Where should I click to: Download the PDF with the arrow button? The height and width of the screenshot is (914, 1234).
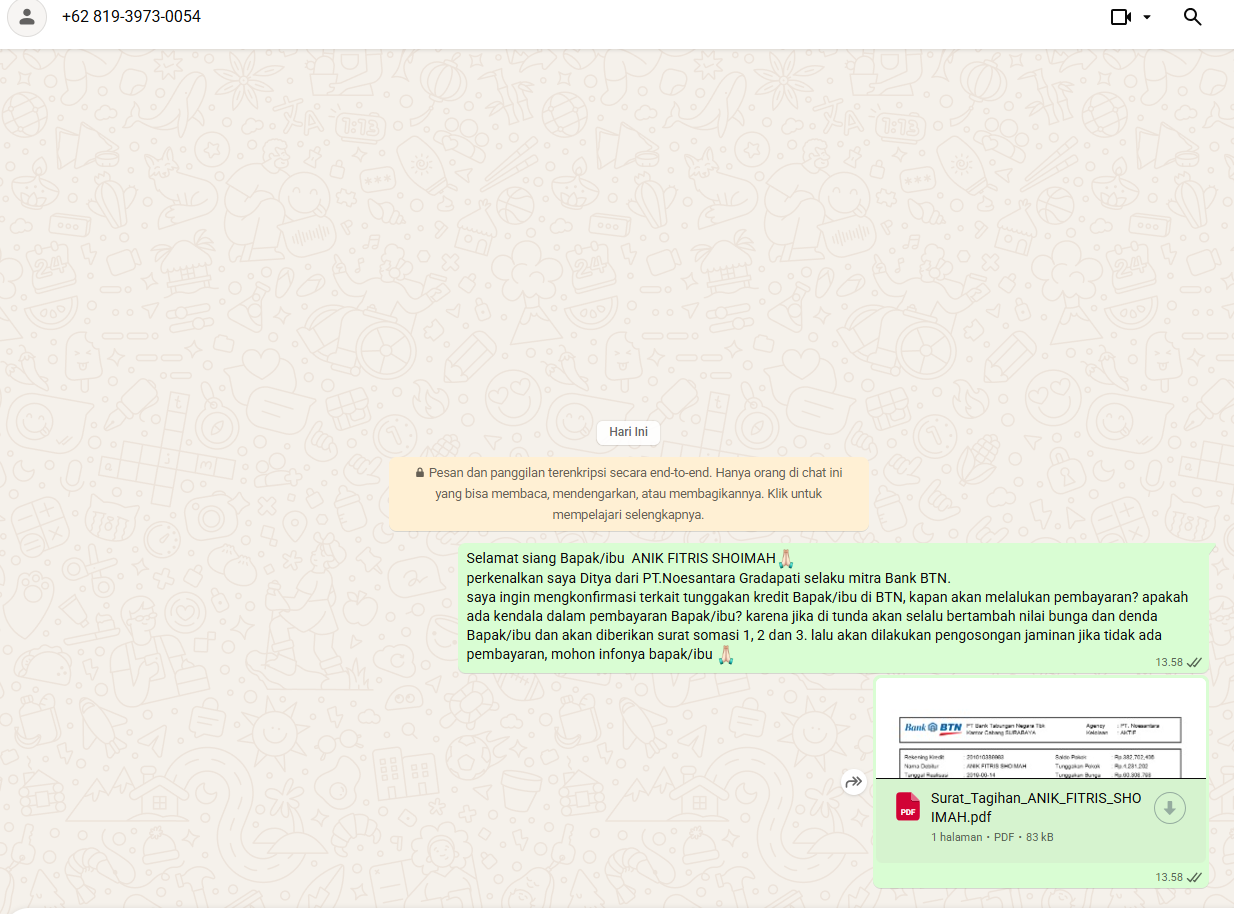point(1169,808)
